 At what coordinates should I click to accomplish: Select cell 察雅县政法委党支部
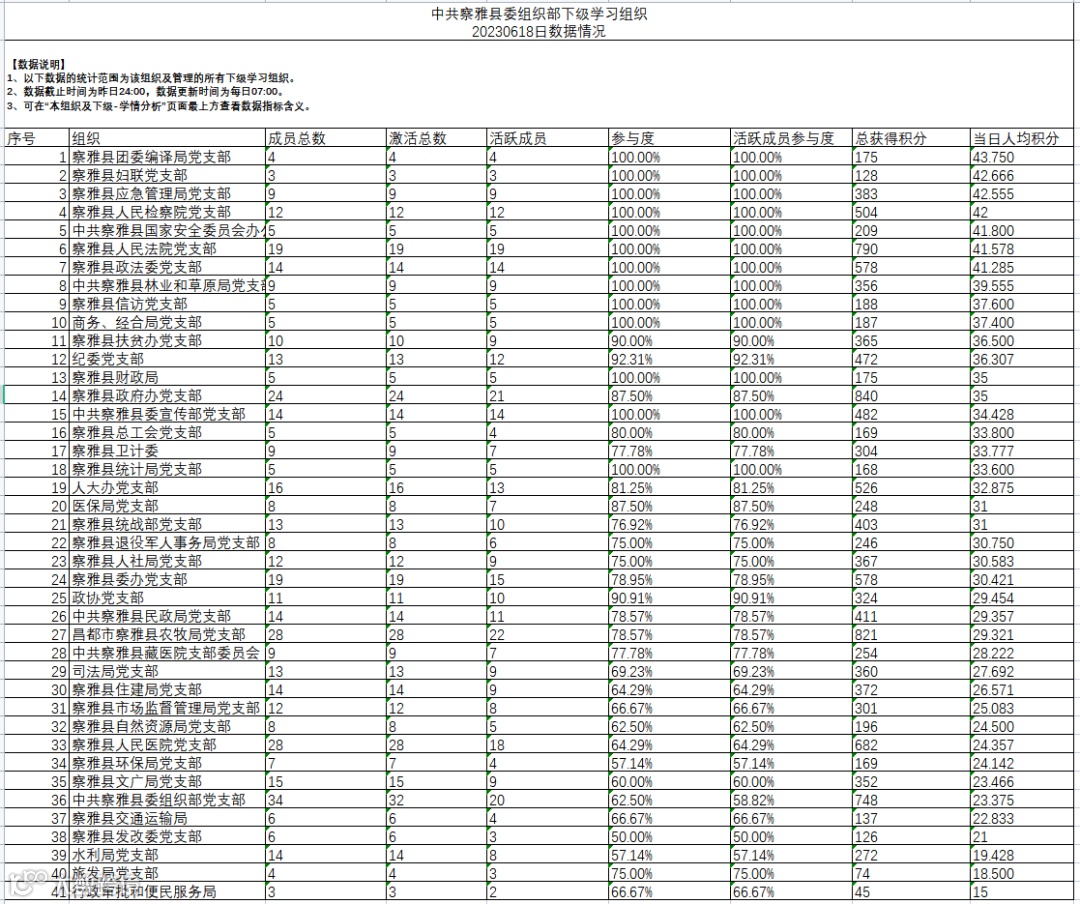(167, 267)
